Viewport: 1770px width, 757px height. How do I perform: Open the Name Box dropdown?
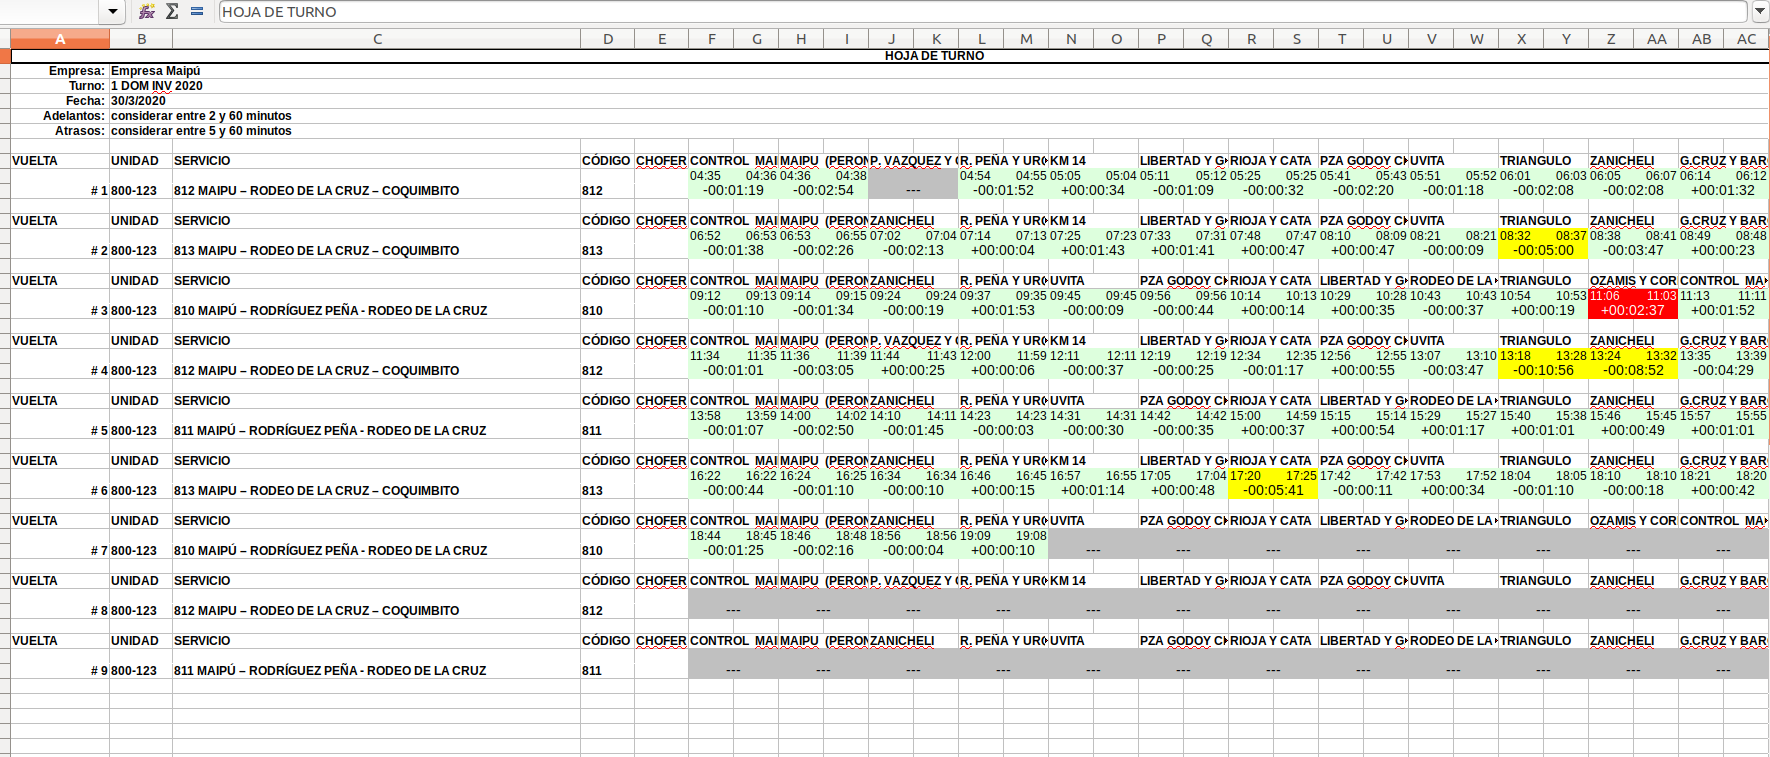point(113,12)
